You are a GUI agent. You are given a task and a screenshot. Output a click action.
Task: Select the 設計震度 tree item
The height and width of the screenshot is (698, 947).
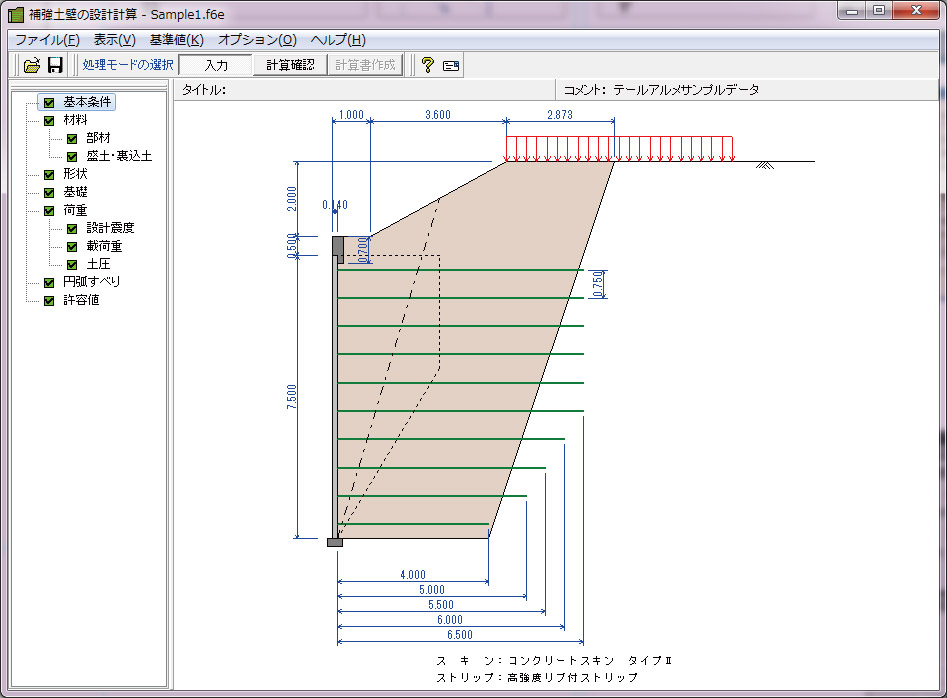[110, 228]
